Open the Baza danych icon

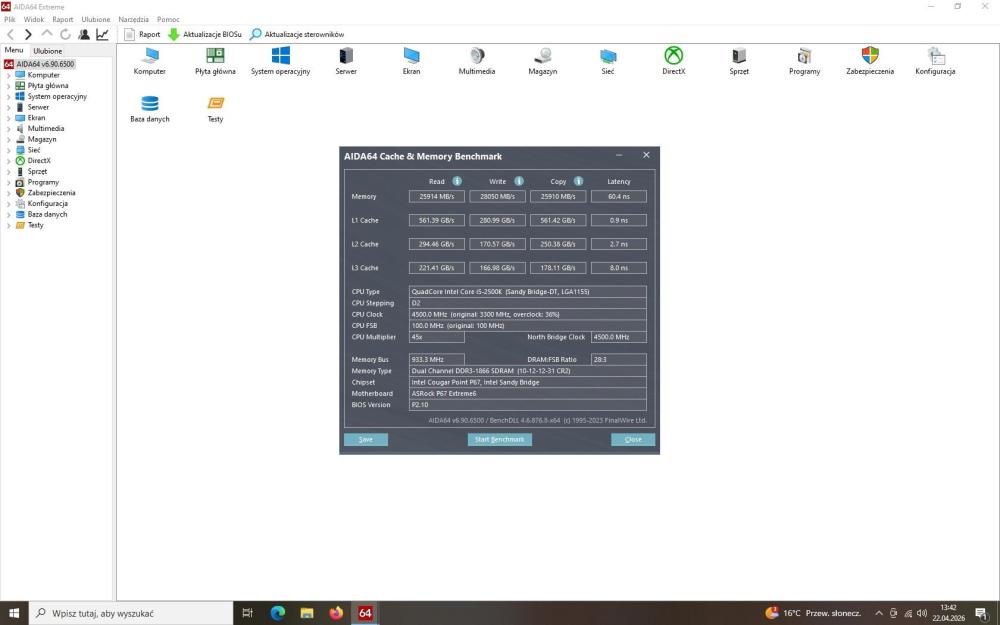150,103
